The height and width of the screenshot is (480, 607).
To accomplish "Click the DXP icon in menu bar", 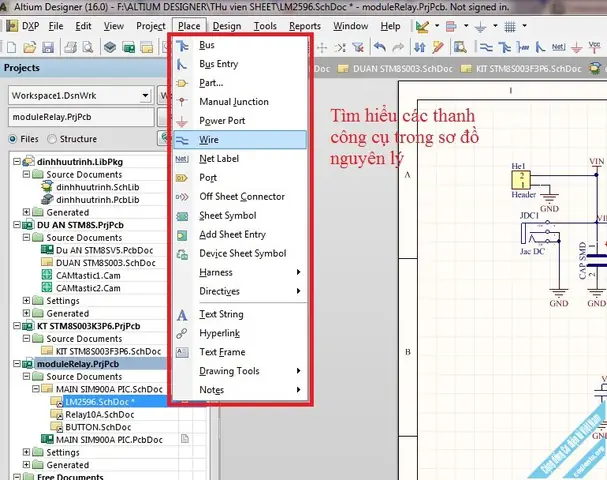I will pos(12,26).
